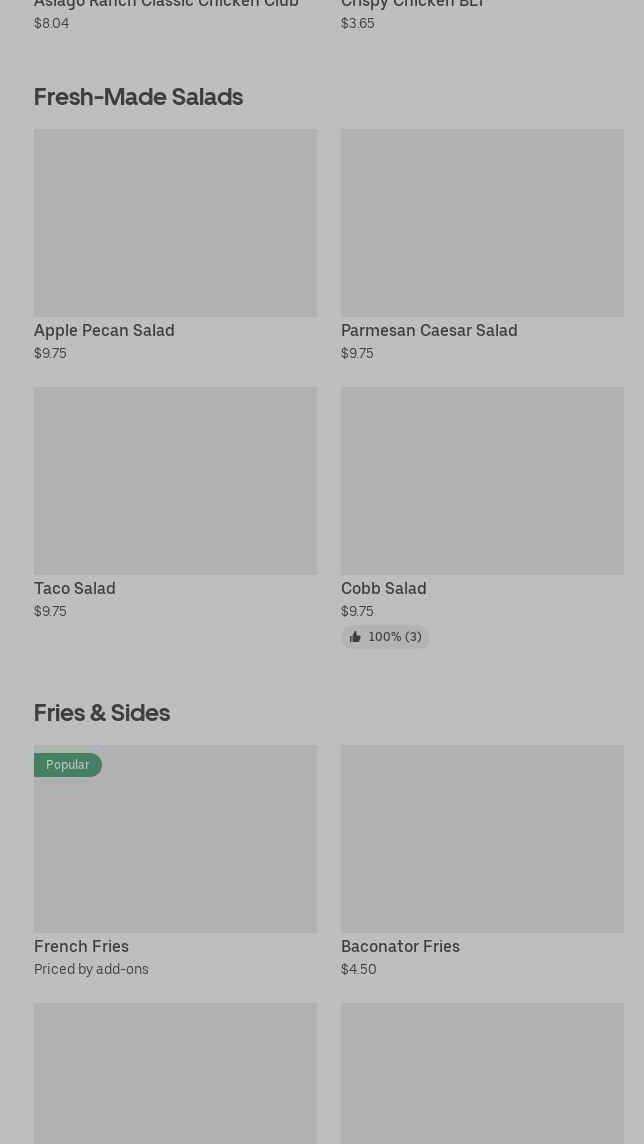The image size is (644, 1144).
Task: Click the thumbs-up icon under Cobb Salad
Action: coord(355,637)
